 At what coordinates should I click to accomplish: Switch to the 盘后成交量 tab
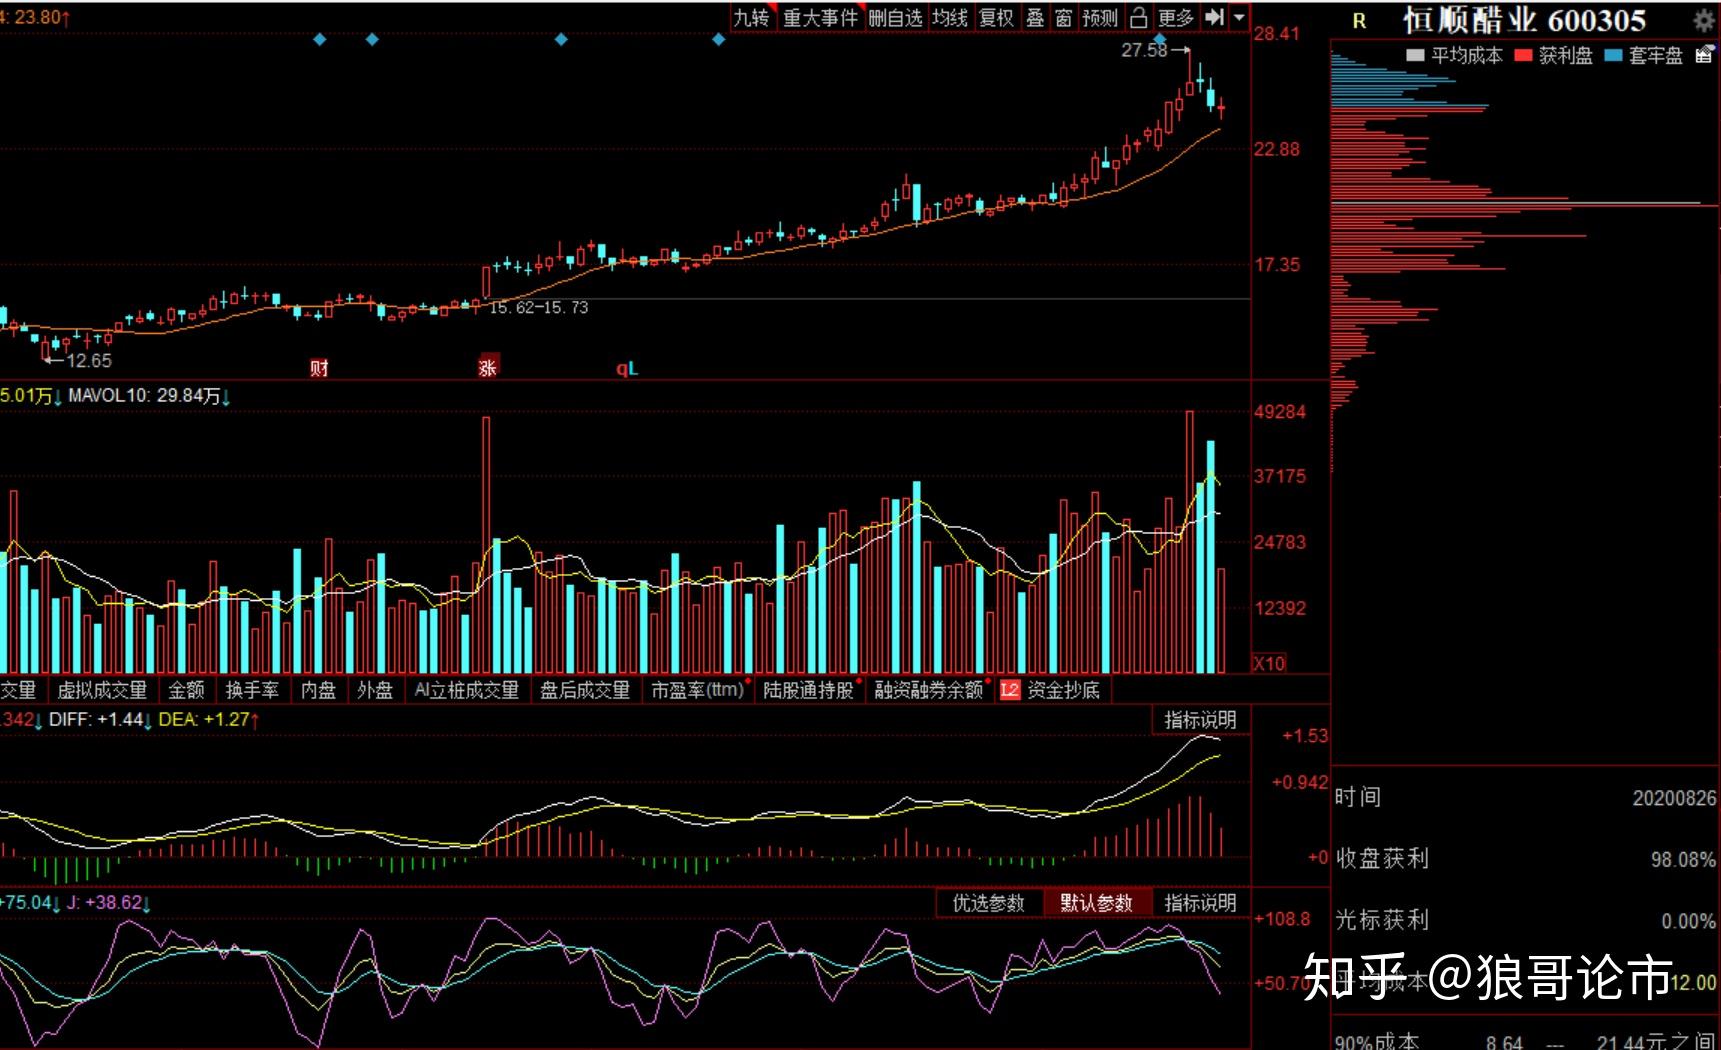(x=585, y=690)
